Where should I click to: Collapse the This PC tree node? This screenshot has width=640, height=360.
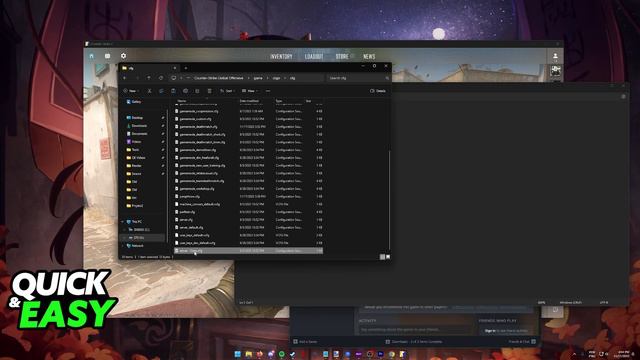[122, 222]
